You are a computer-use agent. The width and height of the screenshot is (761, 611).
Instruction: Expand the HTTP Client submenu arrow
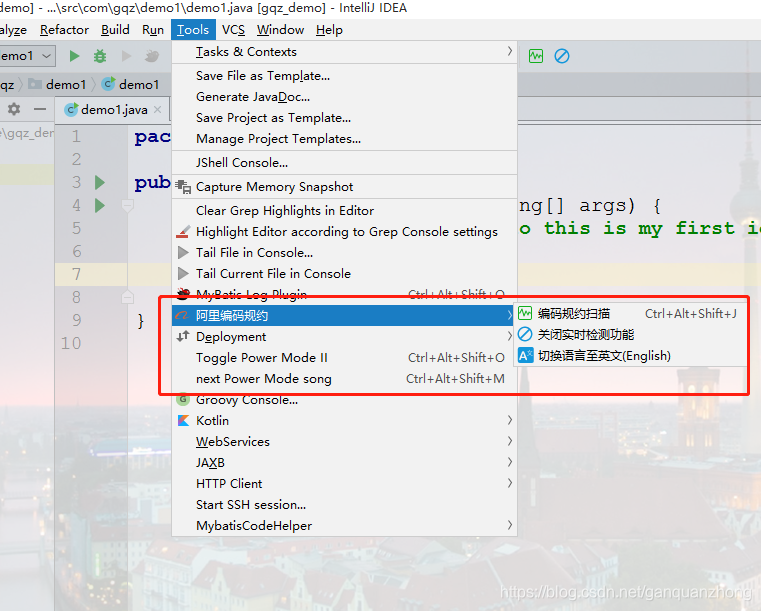point(509,483)
